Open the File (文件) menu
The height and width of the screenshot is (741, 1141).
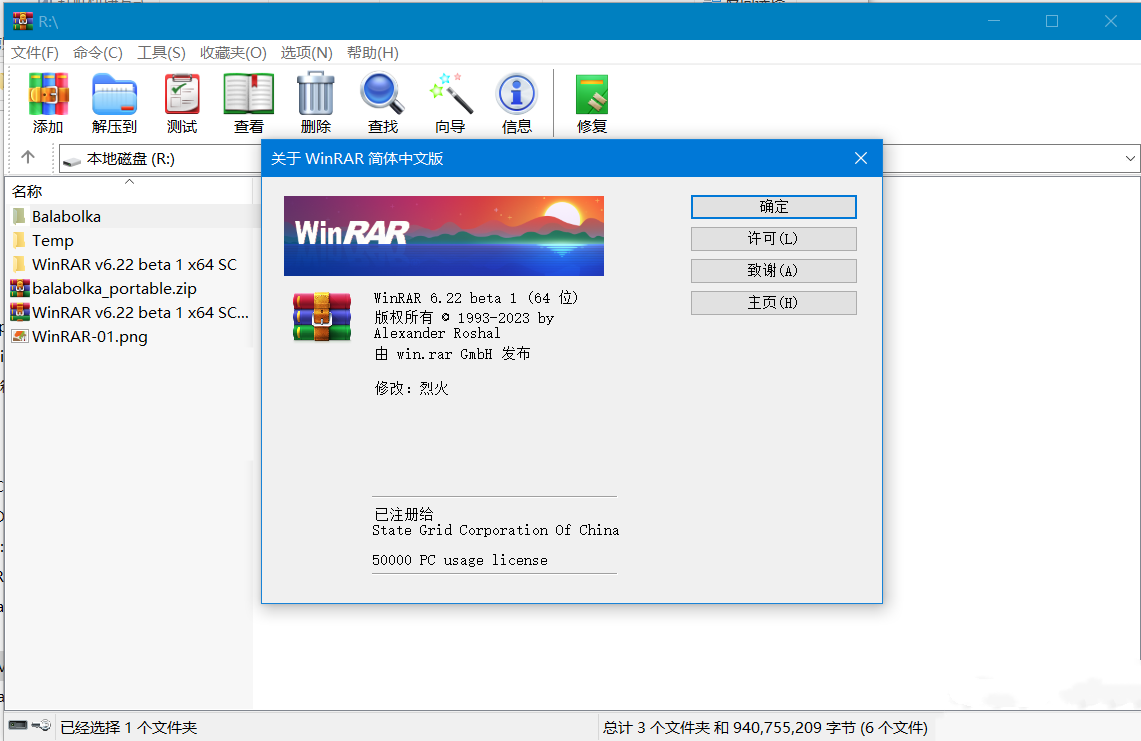tap(35, 53)
